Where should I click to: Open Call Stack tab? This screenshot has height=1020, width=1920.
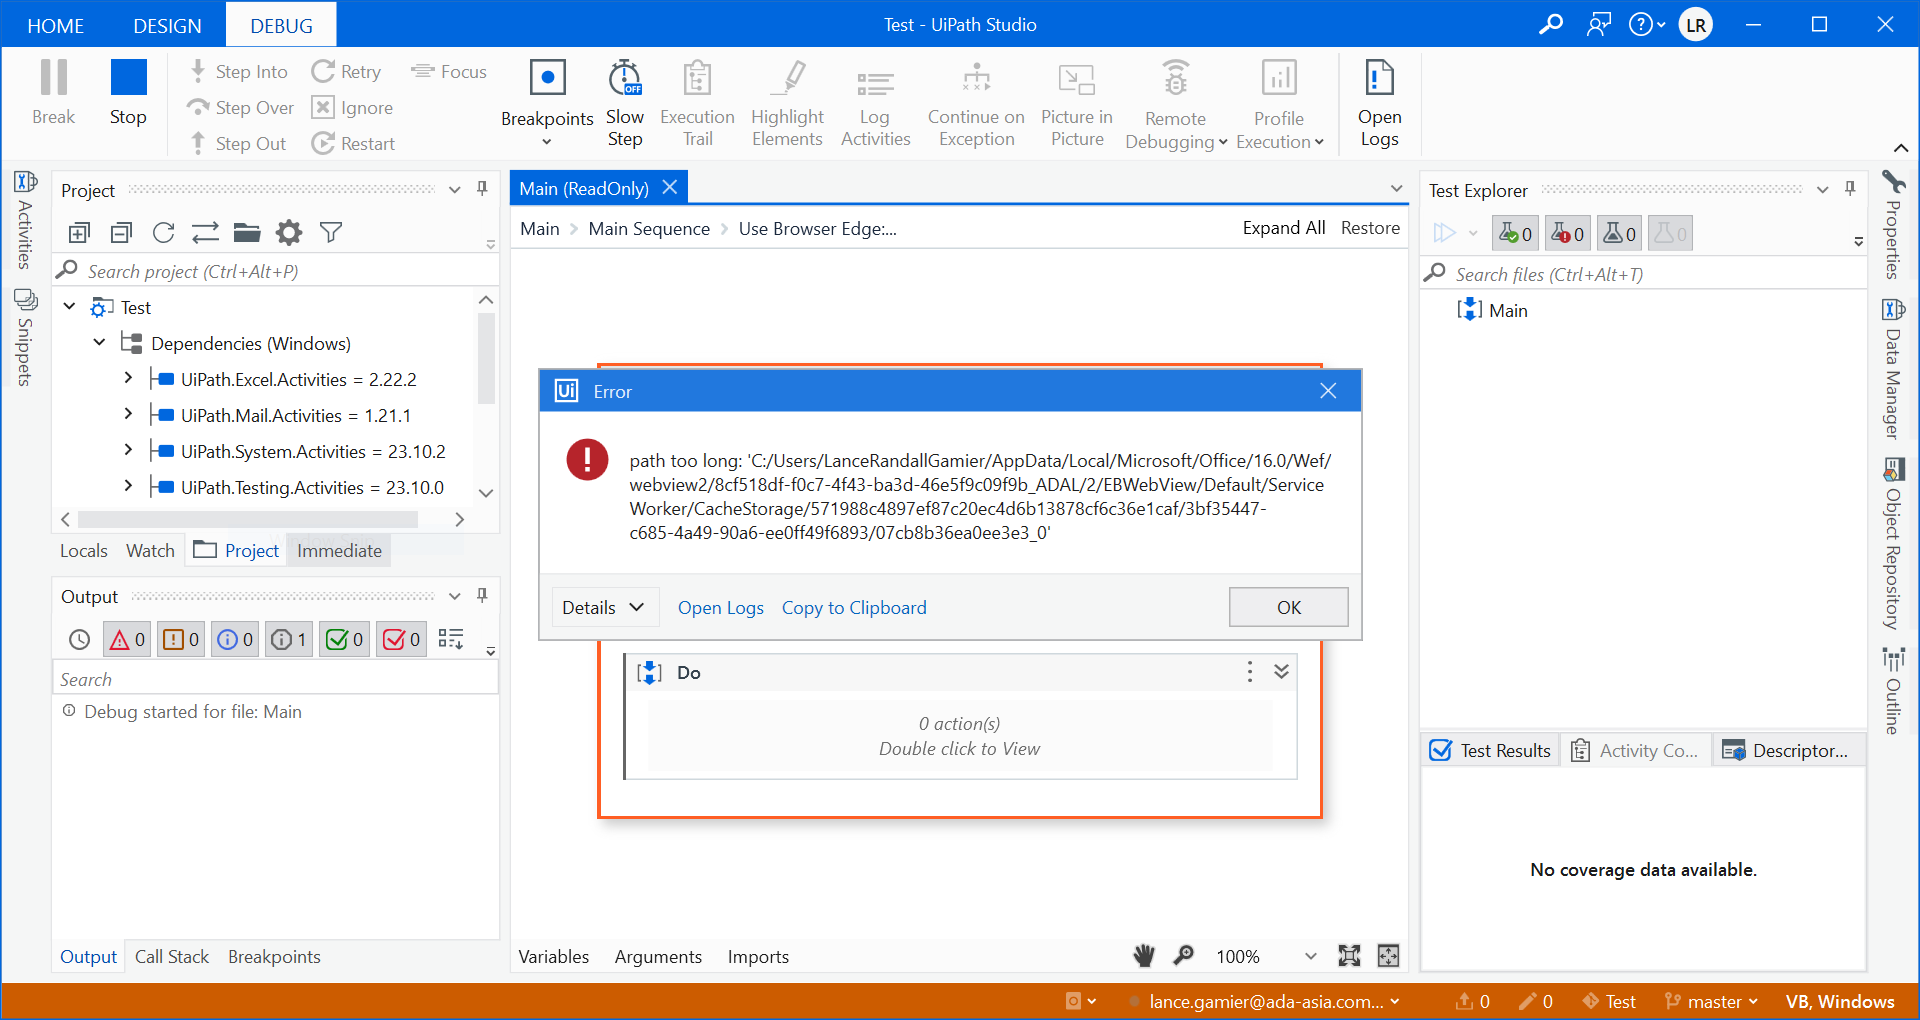[172, 957]
